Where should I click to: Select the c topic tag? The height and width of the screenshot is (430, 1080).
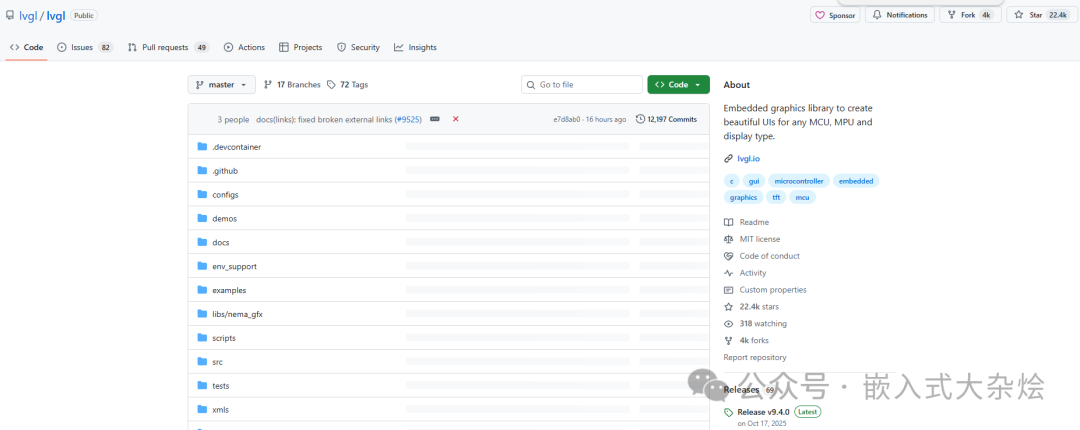[x=731, y=181]
